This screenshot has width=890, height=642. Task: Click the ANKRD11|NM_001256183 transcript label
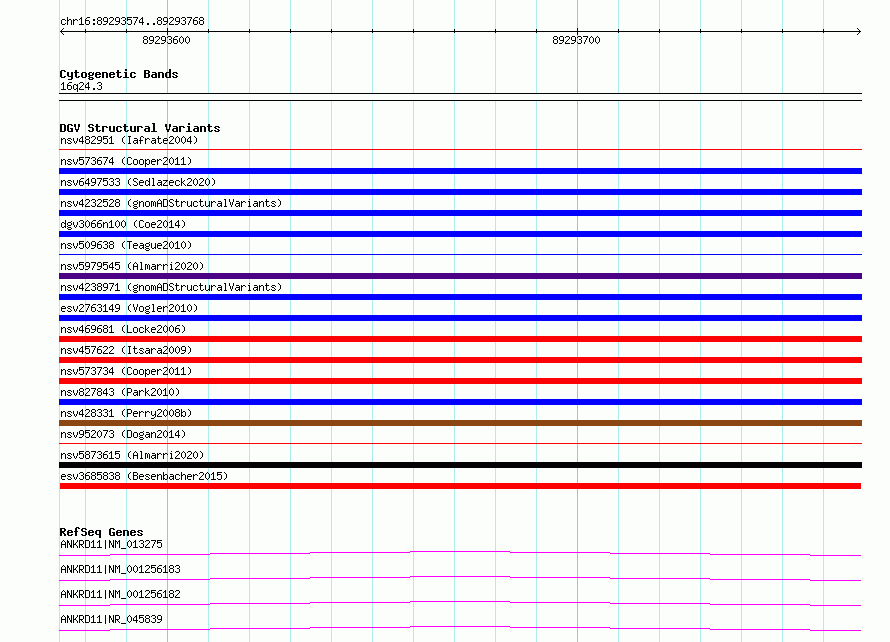[x=120, y=569]
